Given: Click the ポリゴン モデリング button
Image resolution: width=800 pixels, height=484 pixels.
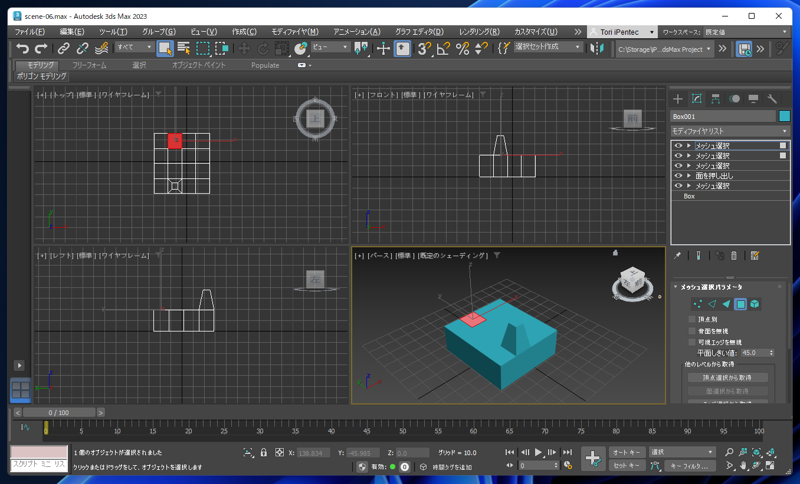Looking at the screenshot, I should pyautogui.click(x=41, y=76).
